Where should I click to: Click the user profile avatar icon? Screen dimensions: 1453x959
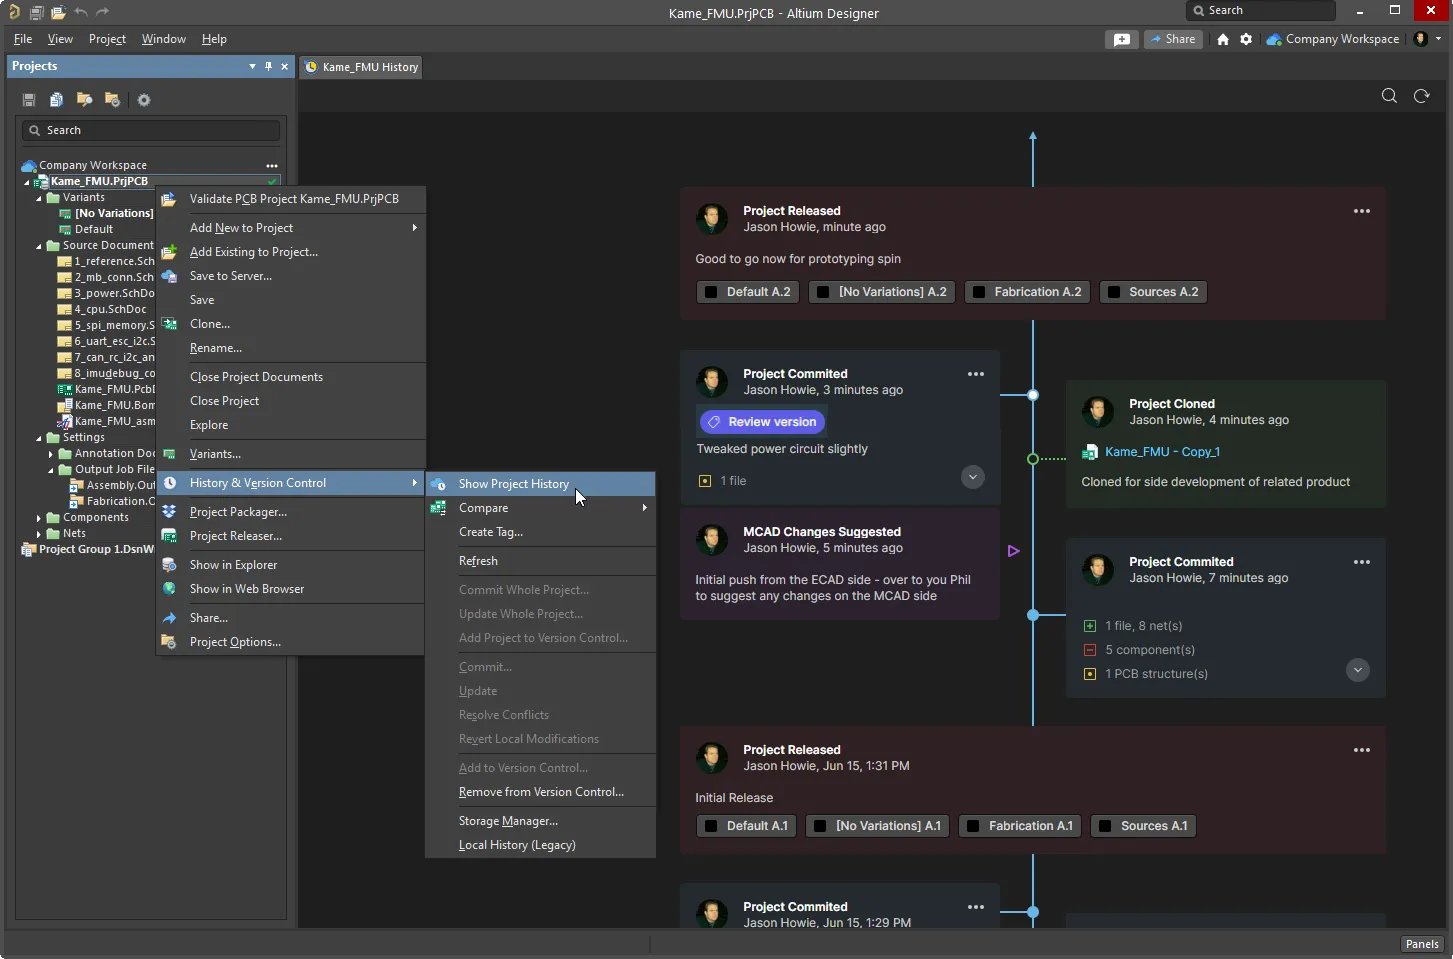pos(1421,39)
